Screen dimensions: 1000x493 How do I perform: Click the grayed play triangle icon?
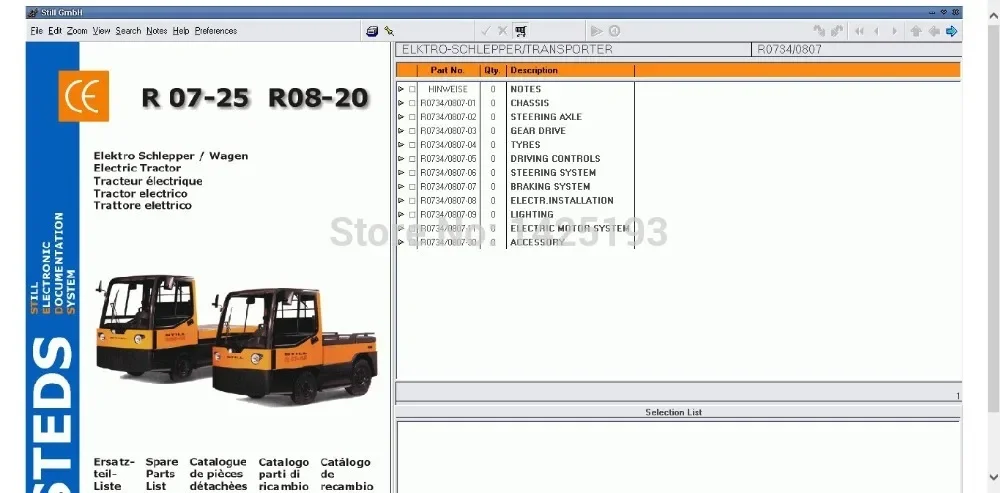click(x=596, y=31)
